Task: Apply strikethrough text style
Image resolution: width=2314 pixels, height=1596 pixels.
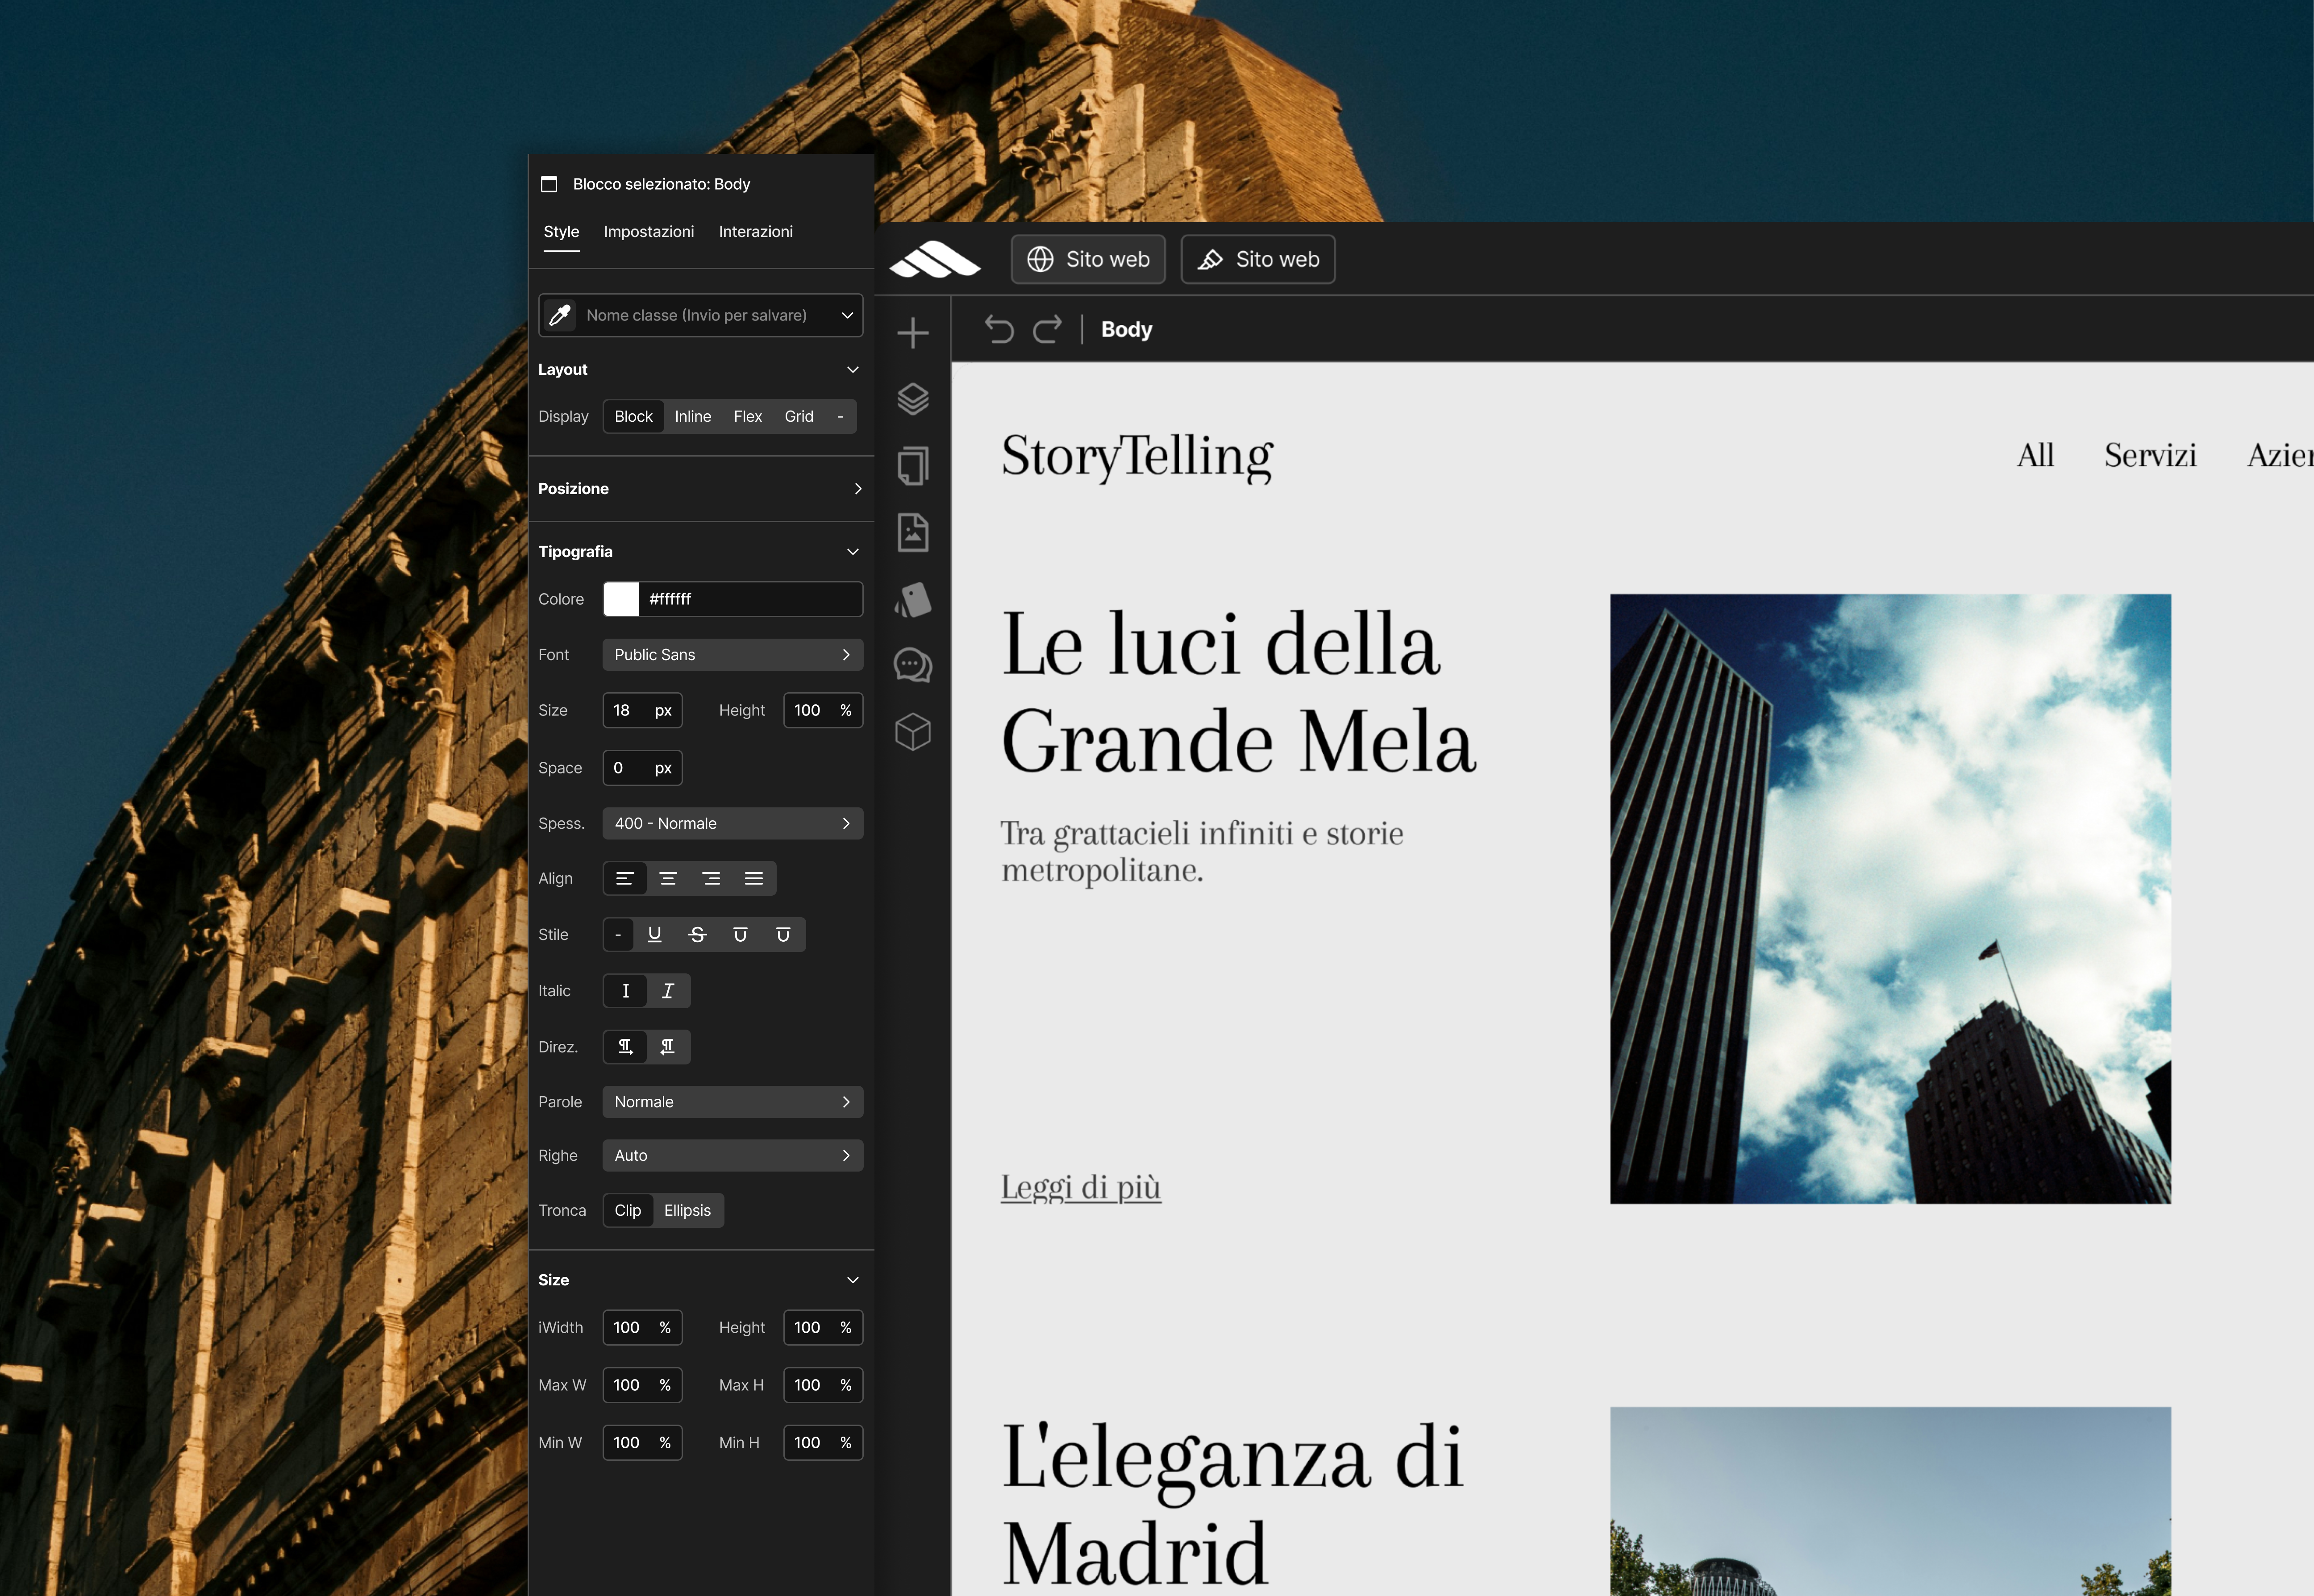Action: pos(698,934)
